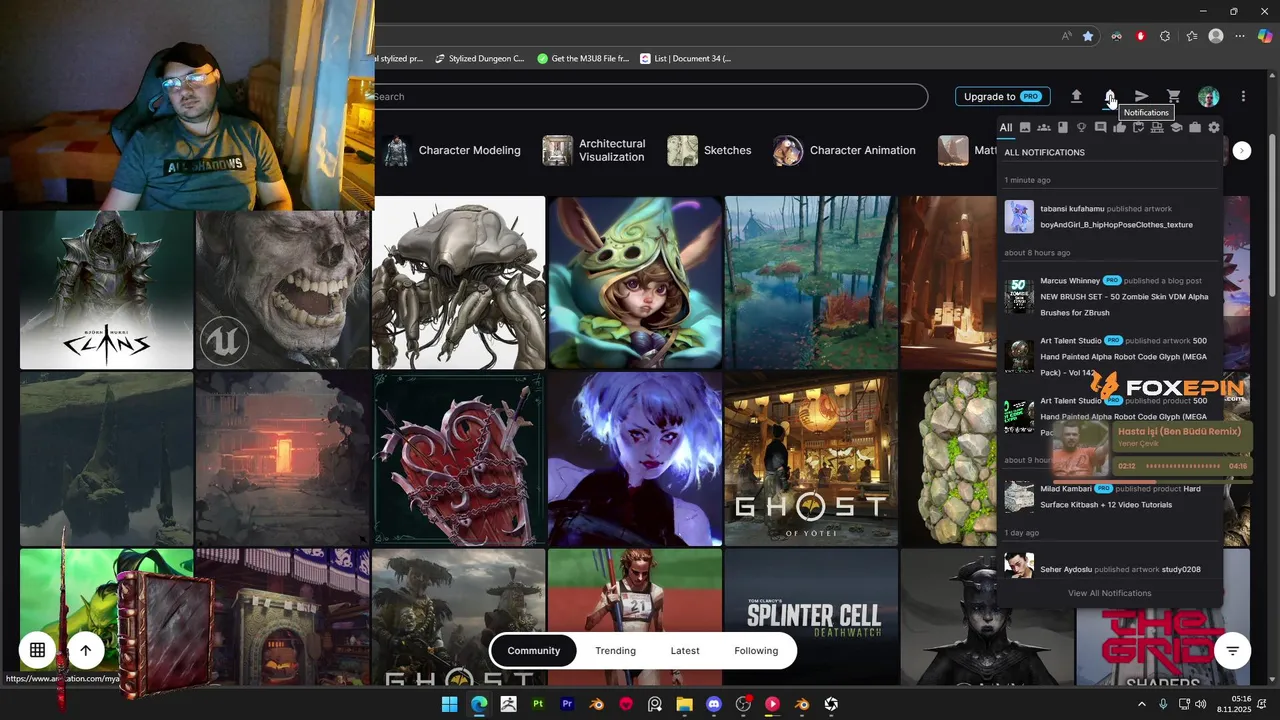The height and width of the screenshot is (720, 1280).
Task: Open the user profile avatar
Action: point(1209,97)
